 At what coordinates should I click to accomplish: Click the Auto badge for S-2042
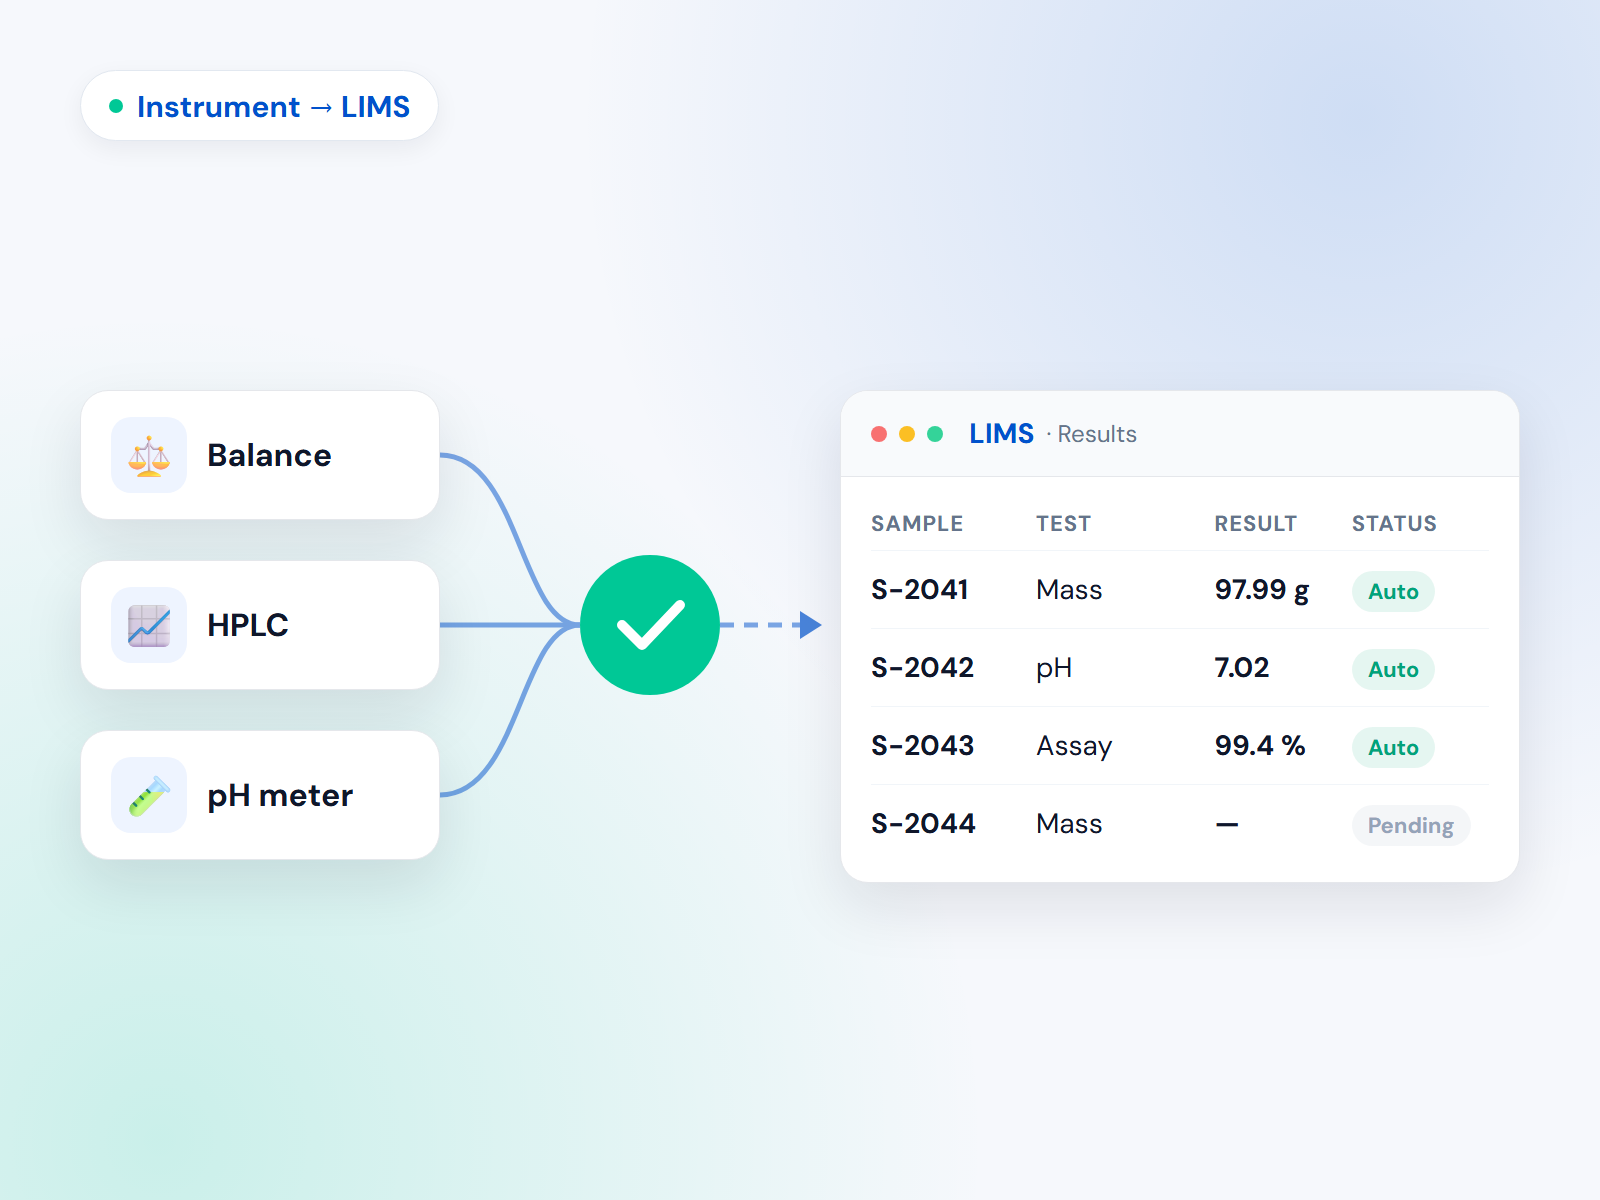(1393, 669)
